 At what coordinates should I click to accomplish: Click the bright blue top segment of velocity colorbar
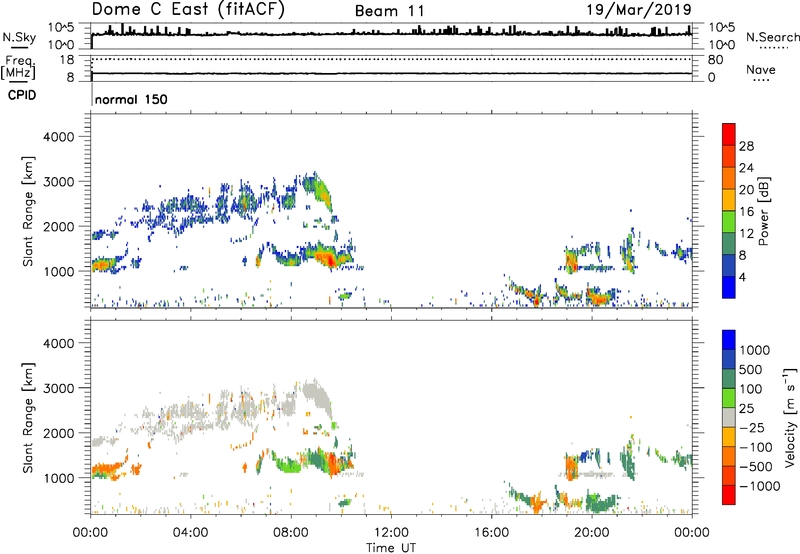tap(729, 340)
